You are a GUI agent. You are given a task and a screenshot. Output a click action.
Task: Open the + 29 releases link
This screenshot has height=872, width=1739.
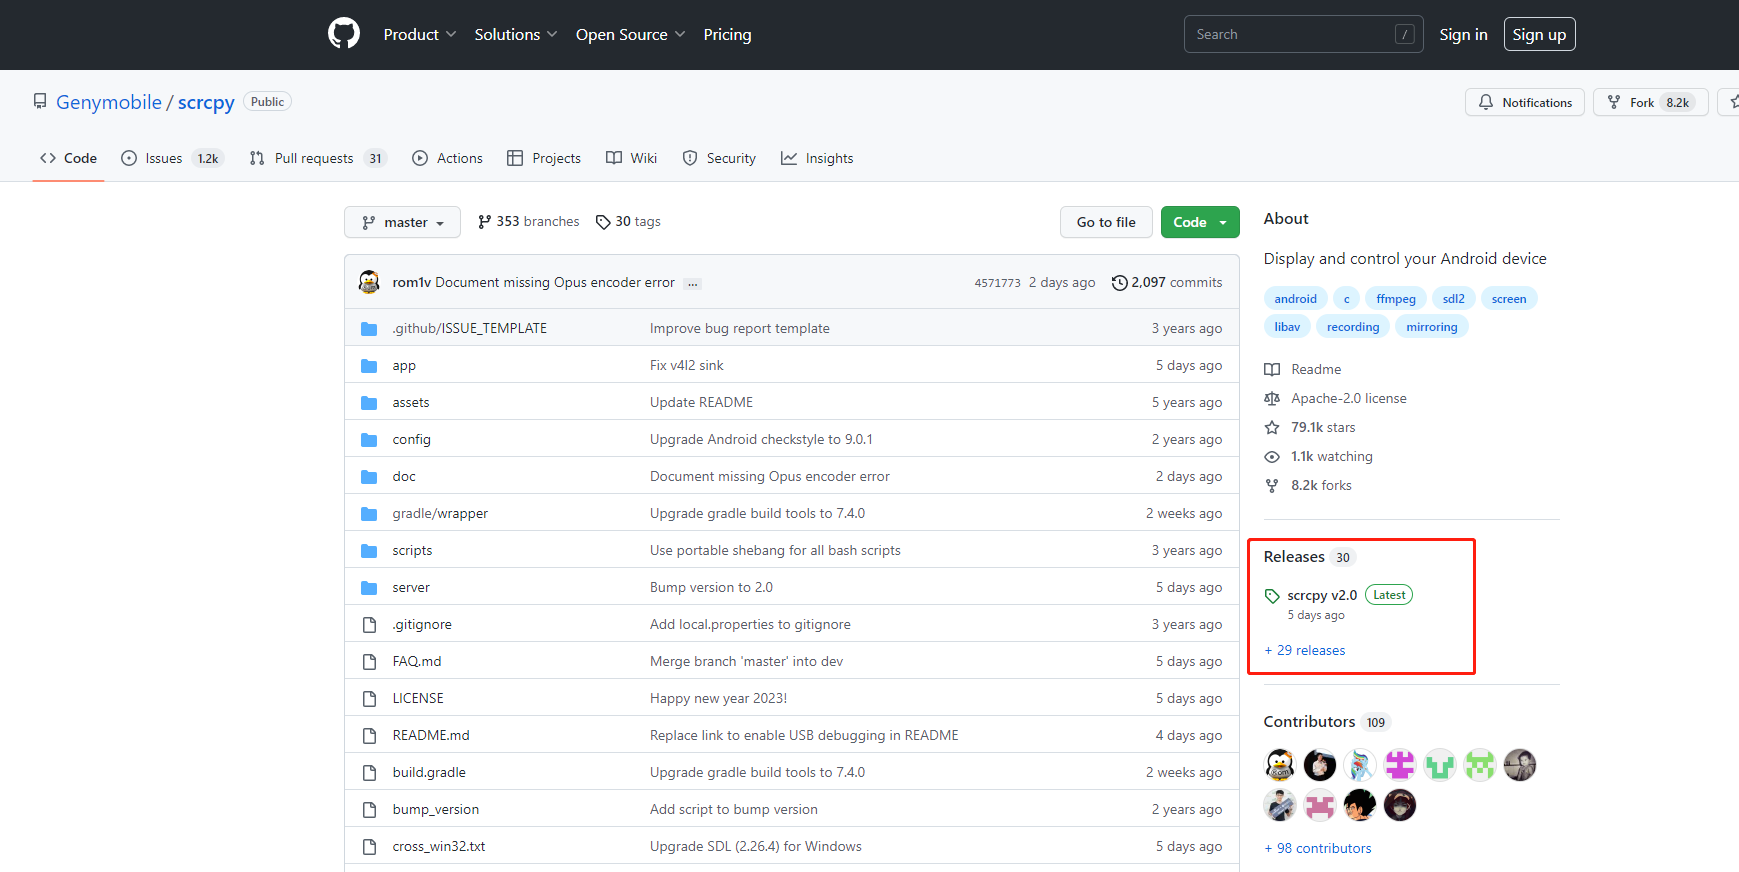(1305, 651)
